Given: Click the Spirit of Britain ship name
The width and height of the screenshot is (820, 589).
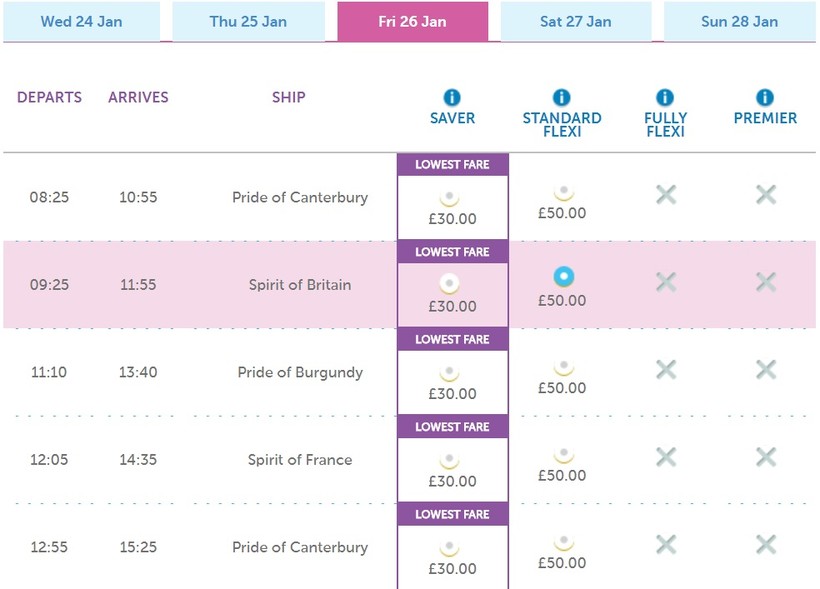Looking at the screenshot, I should pos(300,285).
